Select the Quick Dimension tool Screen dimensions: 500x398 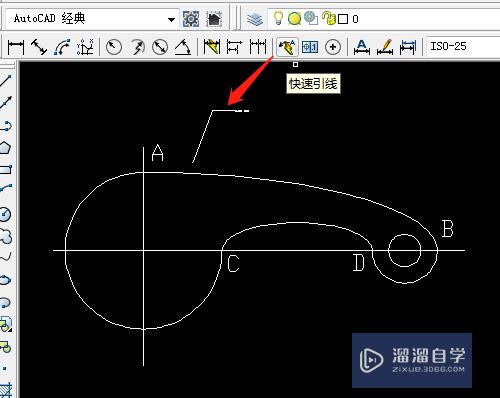212,47
